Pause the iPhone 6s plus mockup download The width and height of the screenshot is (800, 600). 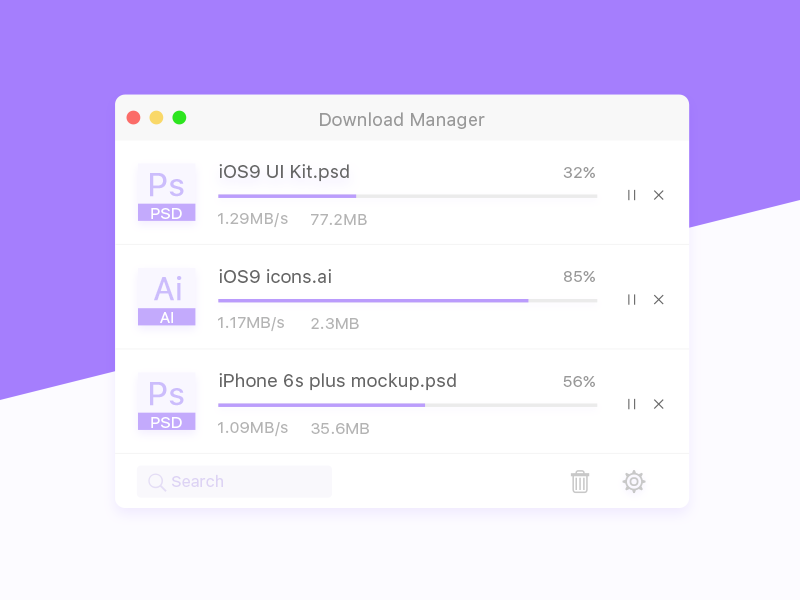(x=631, y=404)
